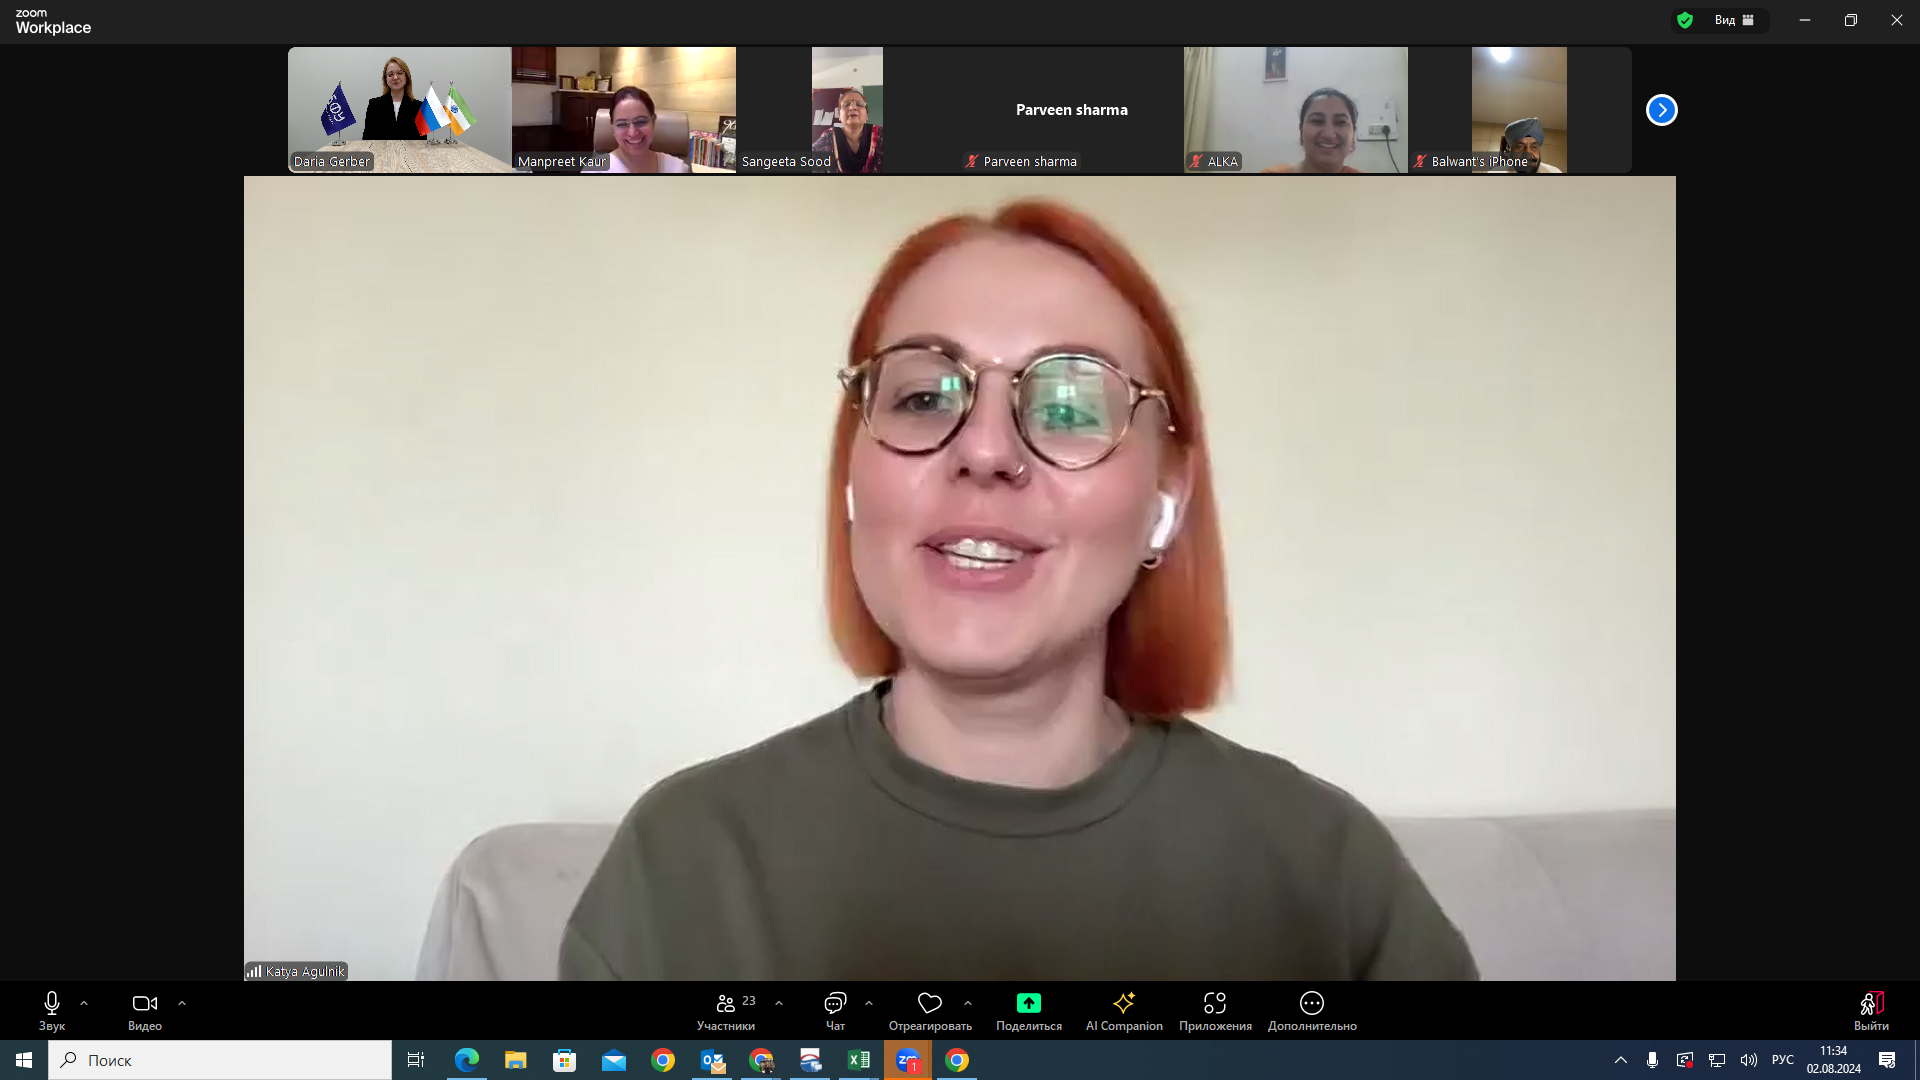Screen dimensions: 1920x1080
Task: Start screen sharing with Поделиться
Action: [1029, 1011]
